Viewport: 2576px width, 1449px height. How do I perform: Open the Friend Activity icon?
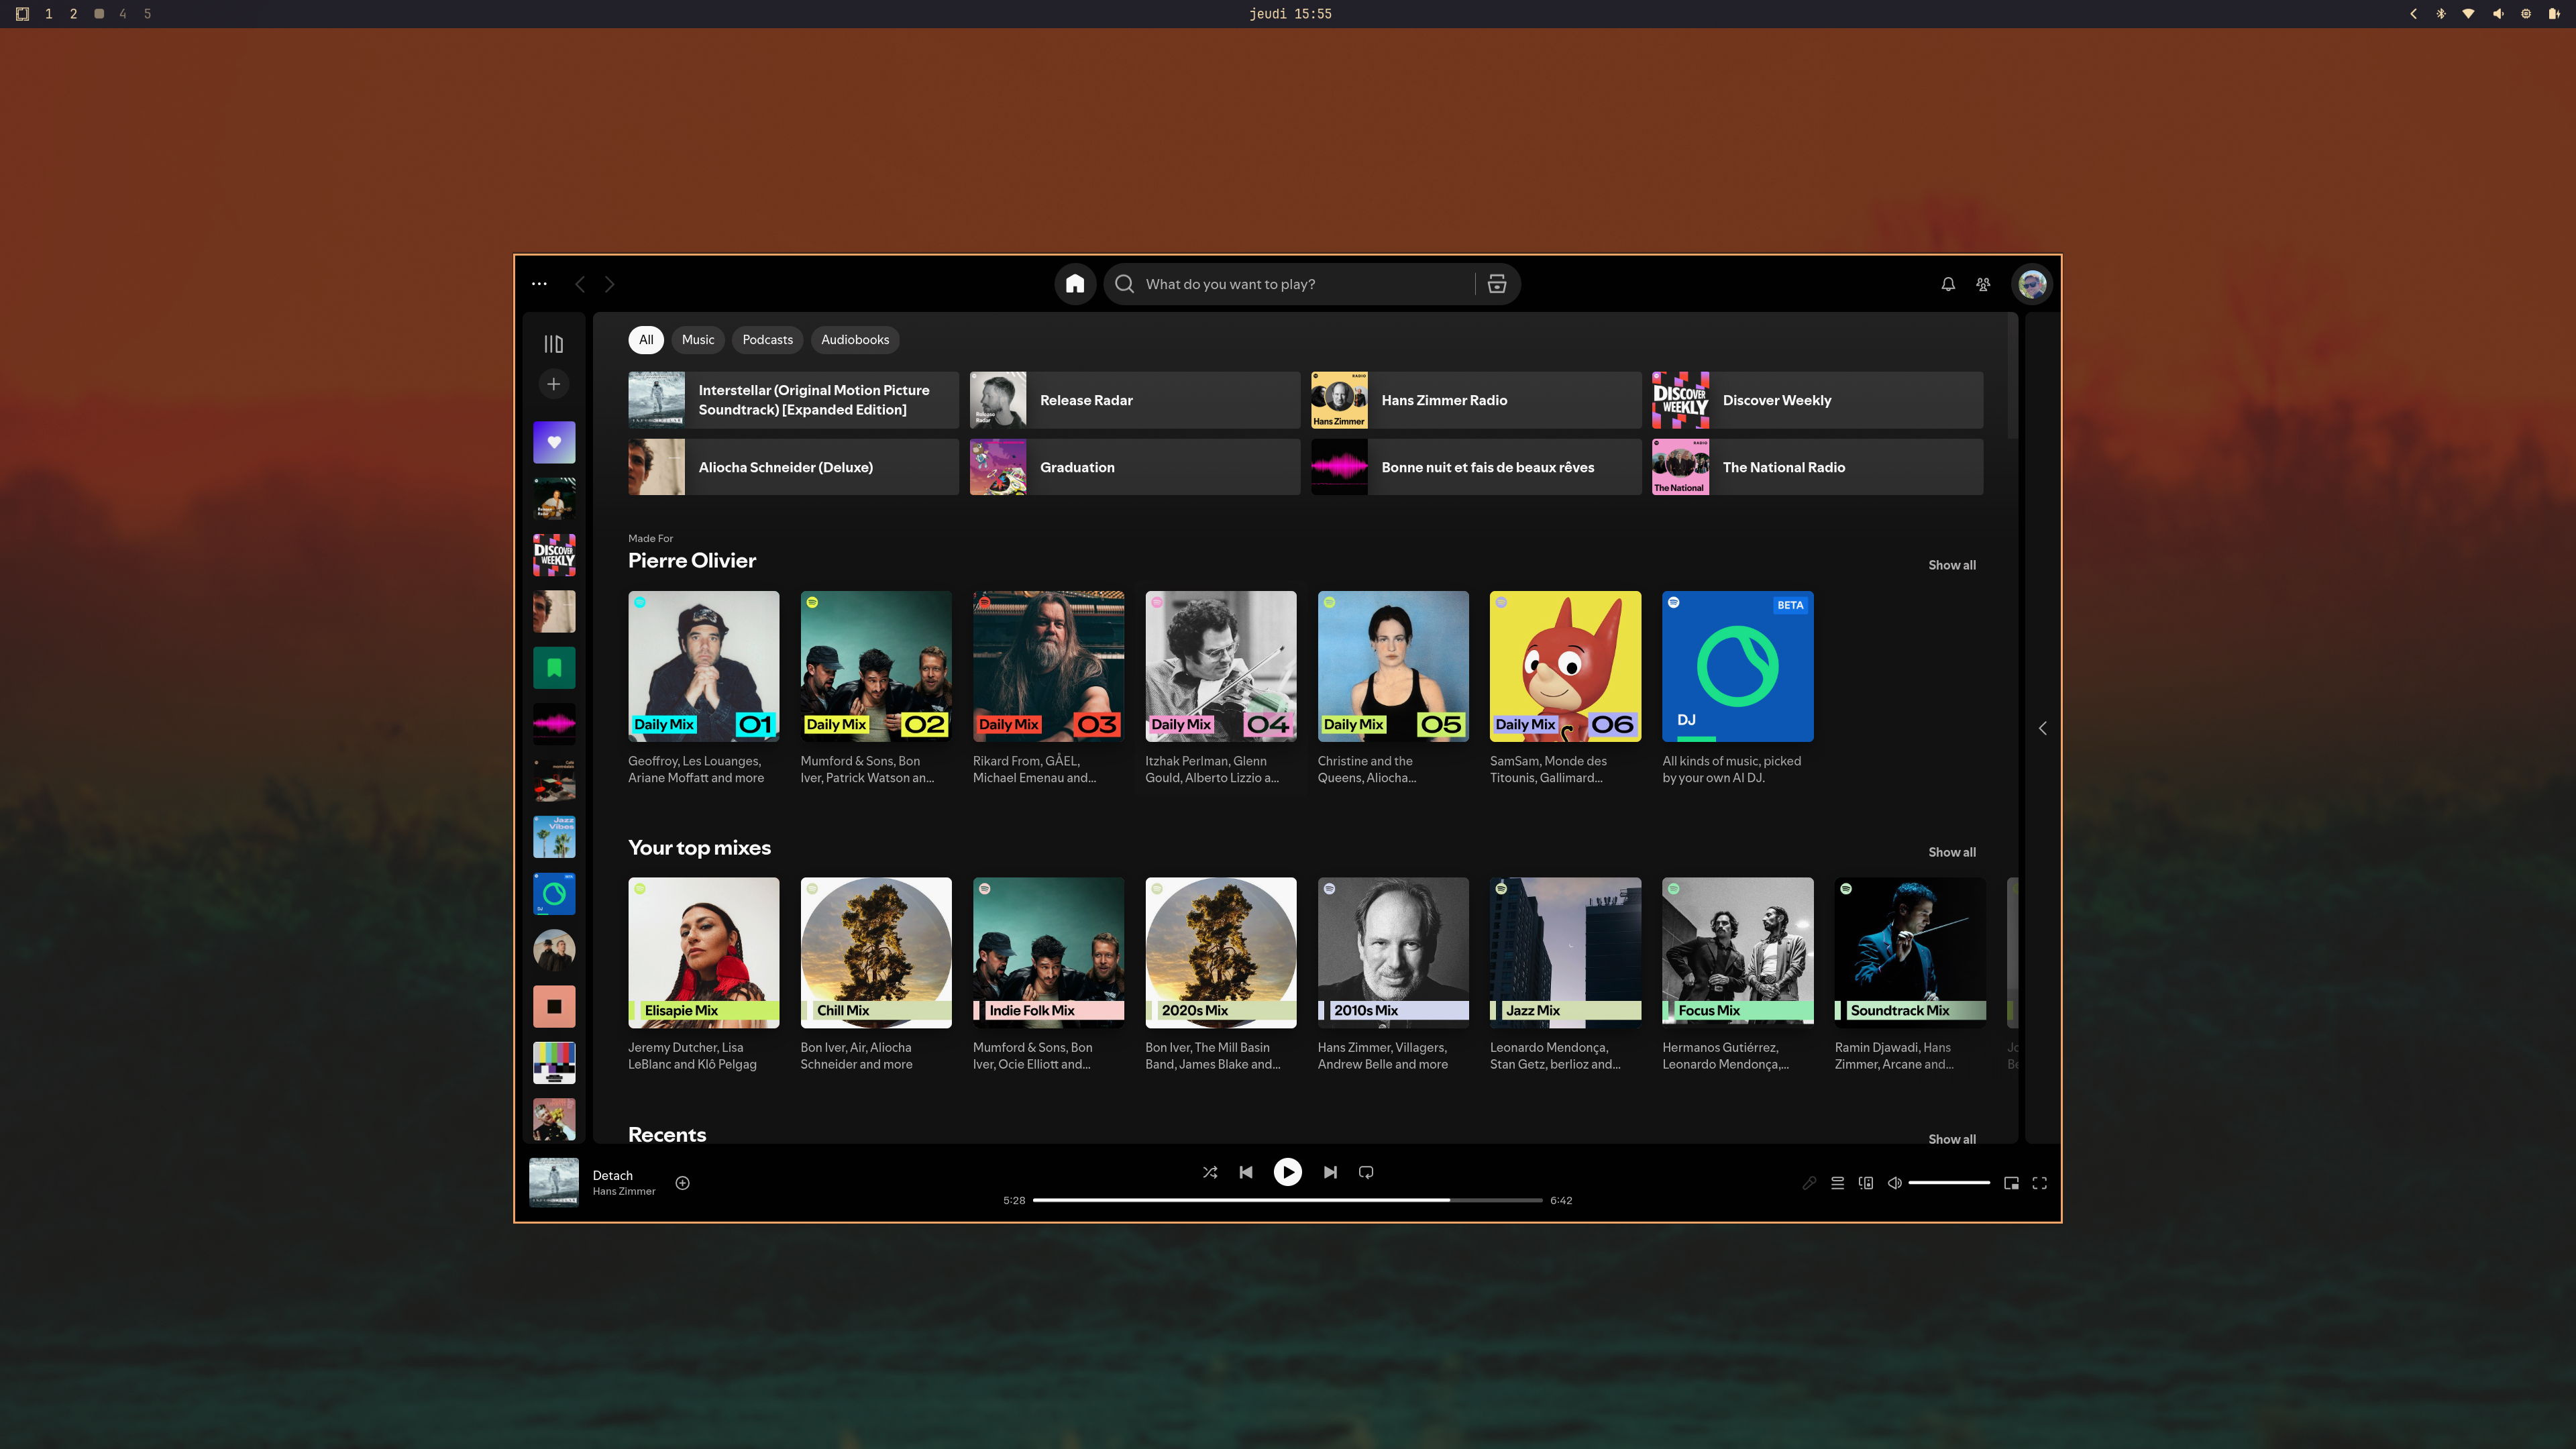(x=1983, y=284)
